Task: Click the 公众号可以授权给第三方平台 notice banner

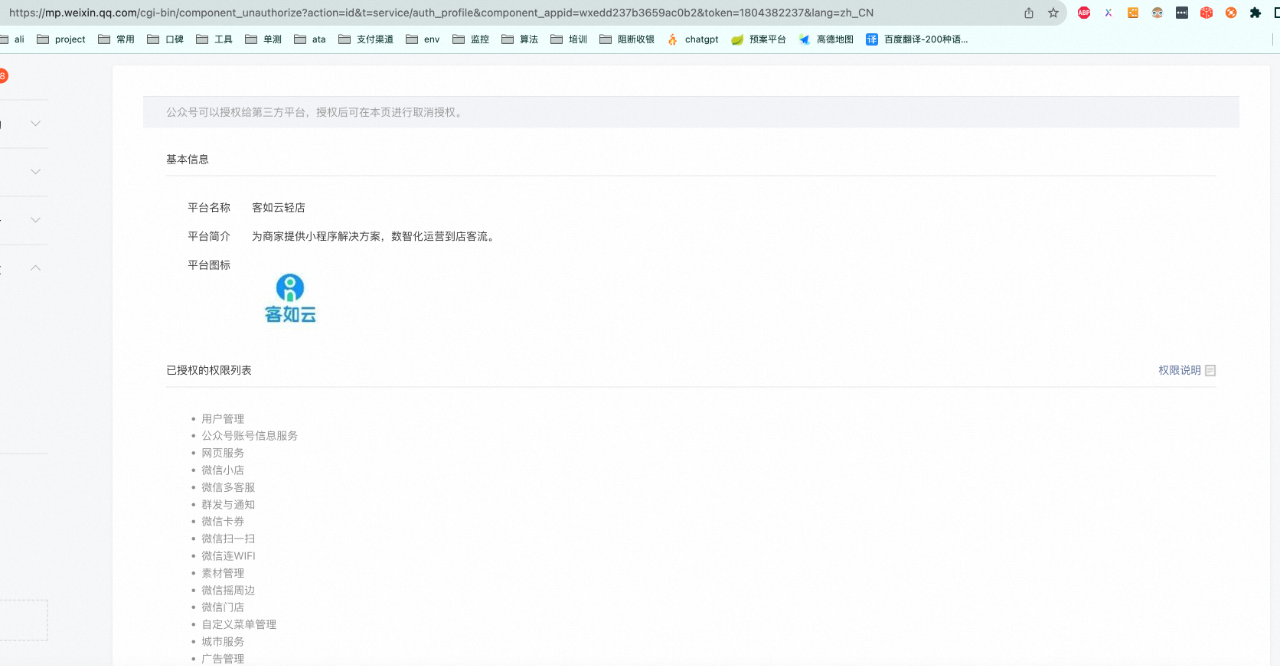Action: tap(691, 112)
